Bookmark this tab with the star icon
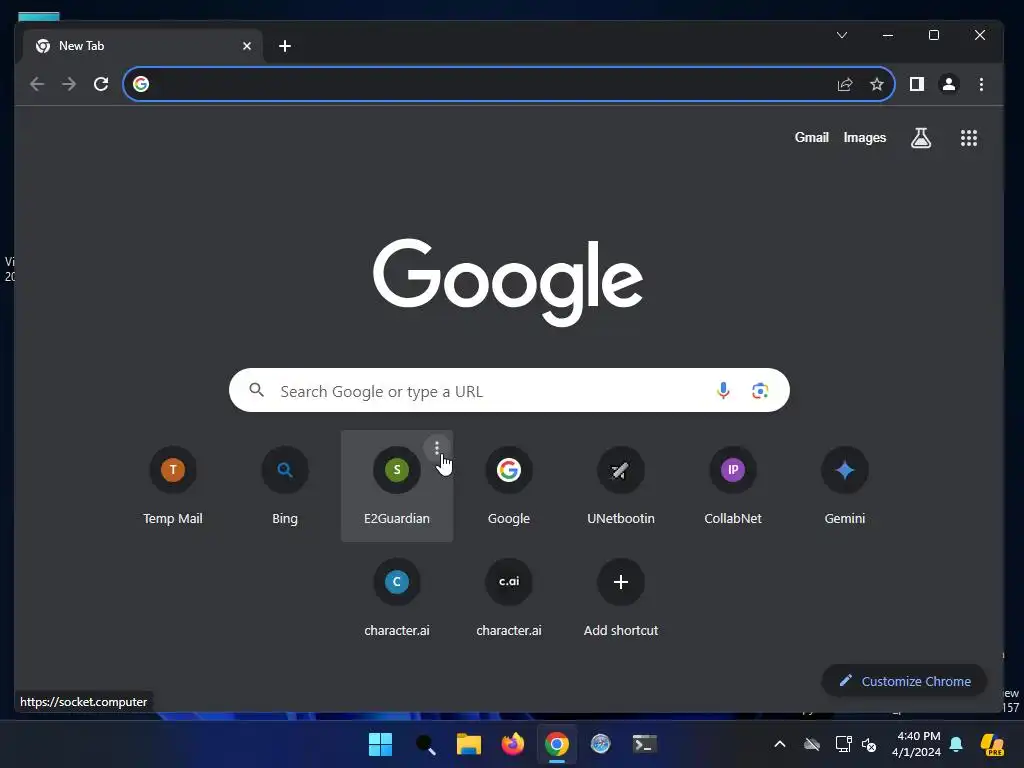The image size is (1024, 768). tap(876, 84)
